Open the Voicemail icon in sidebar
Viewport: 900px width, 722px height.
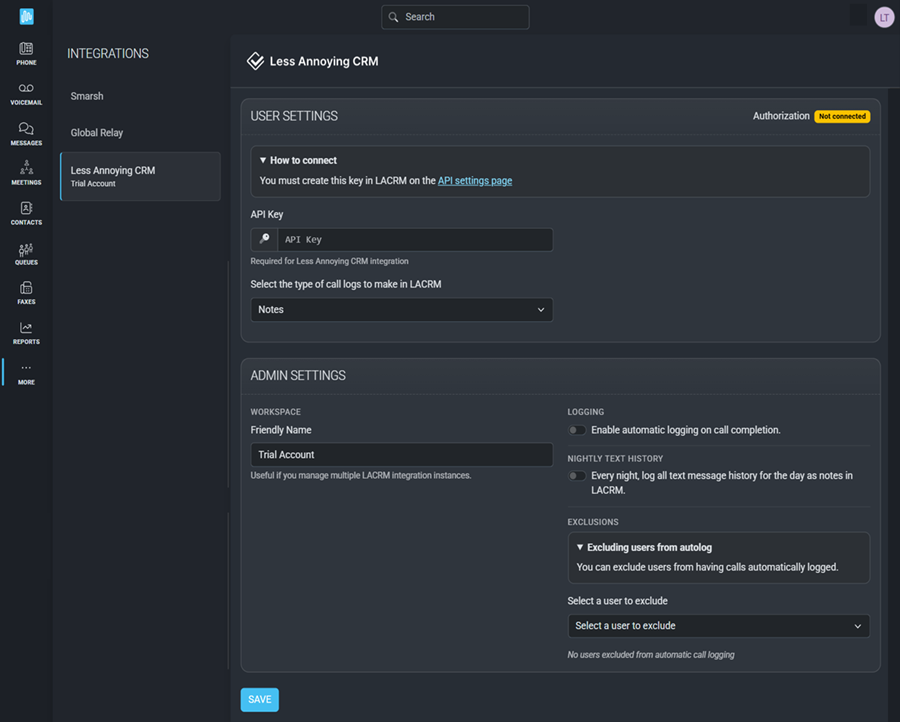26,93
